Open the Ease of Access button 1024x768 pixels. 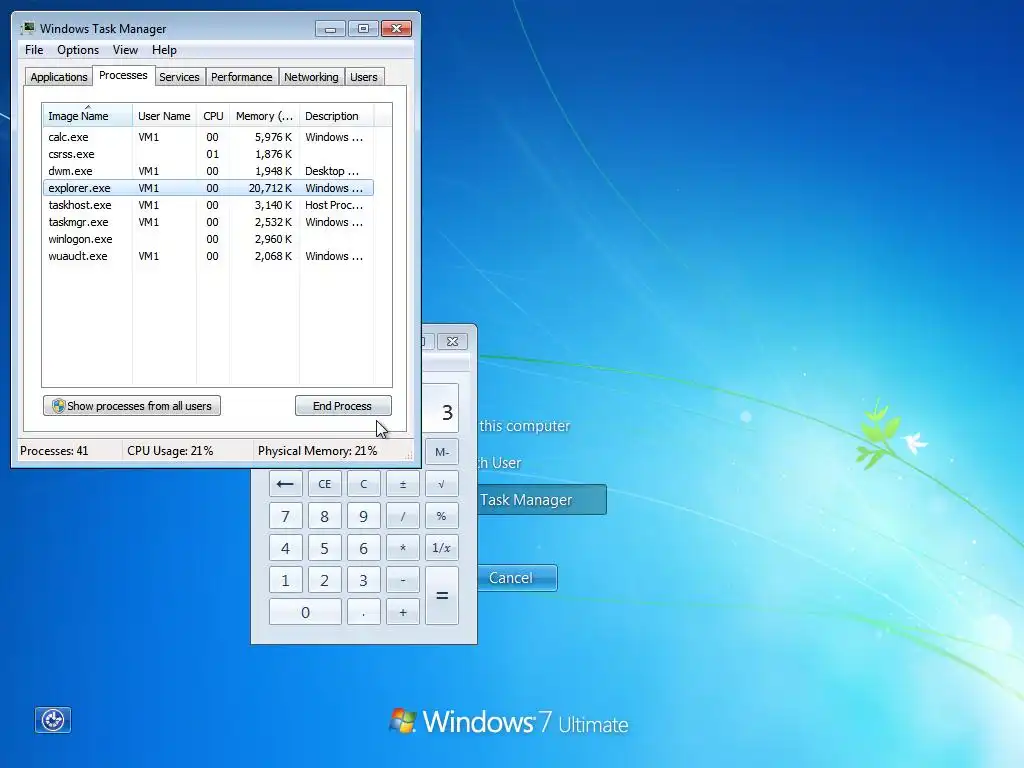[x=53, y=720]
